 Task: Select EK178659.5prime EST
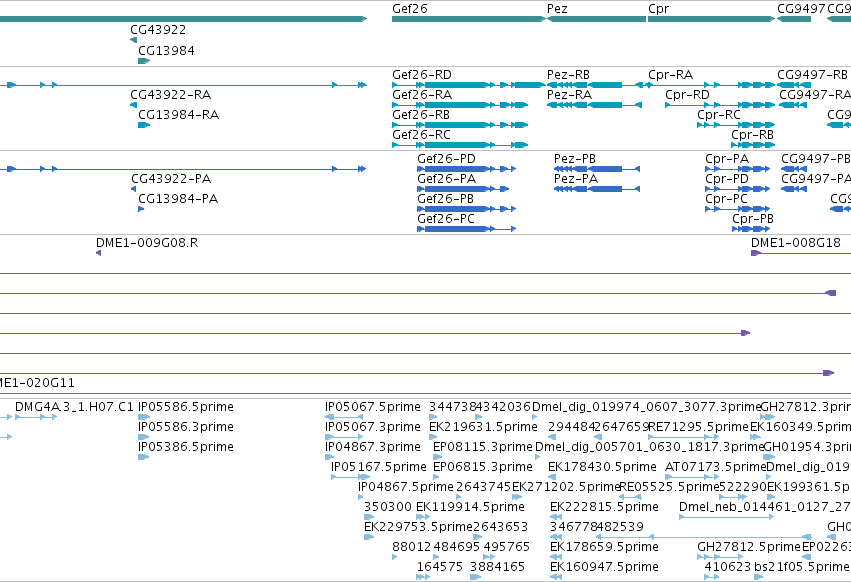605,547
